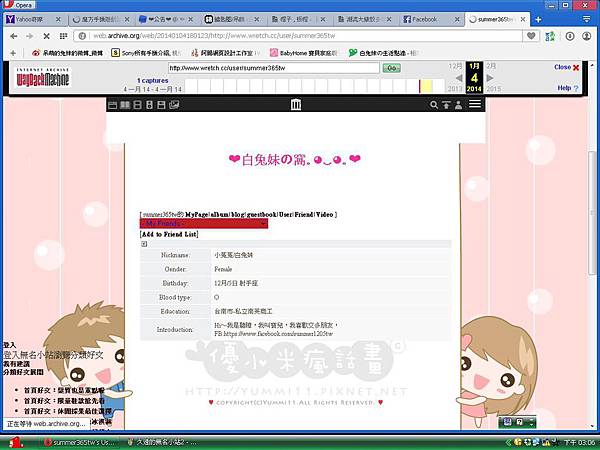600x450 pixels.
Task: Open the album link
Action: 220,214
